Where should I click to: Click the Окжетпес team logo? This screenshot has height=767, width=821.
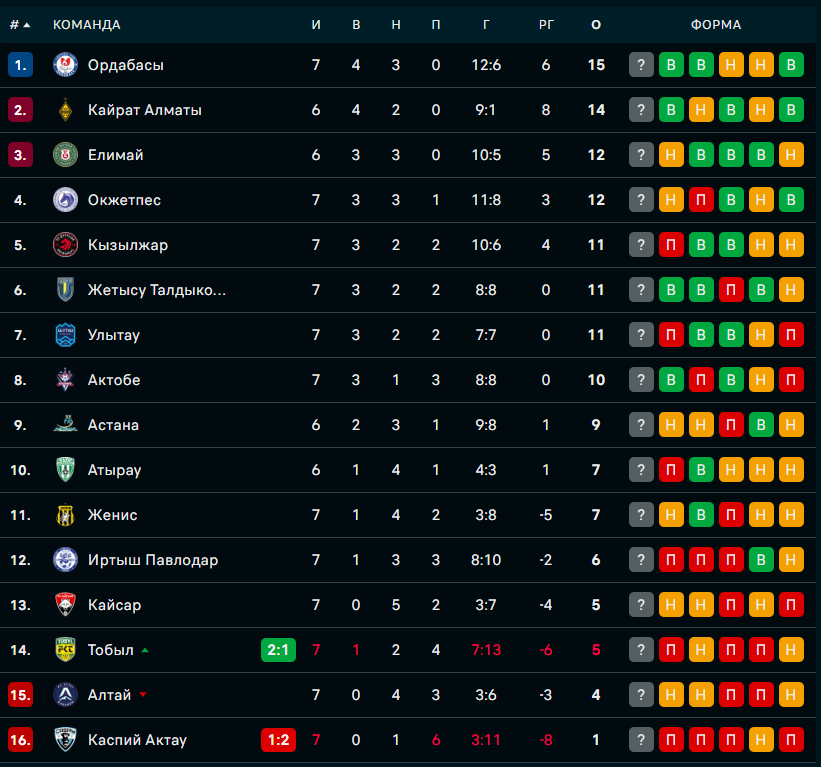point(65,200)
